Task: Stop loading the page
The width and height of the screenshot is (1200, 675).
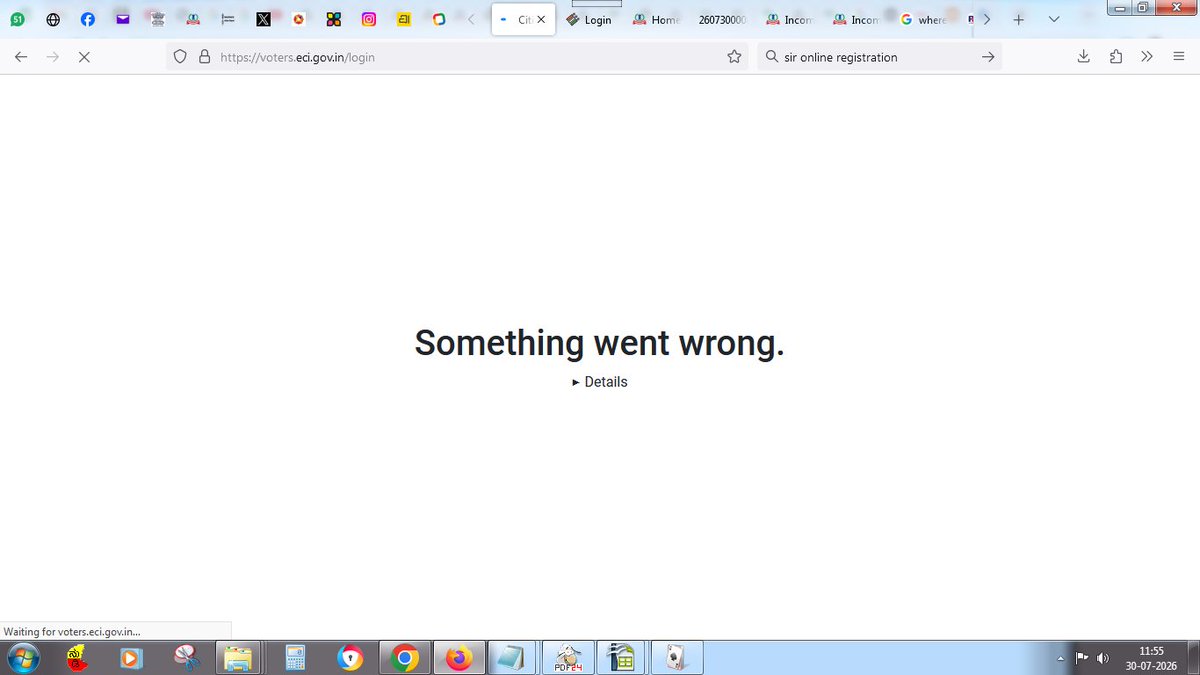Action: pos(84,57)
